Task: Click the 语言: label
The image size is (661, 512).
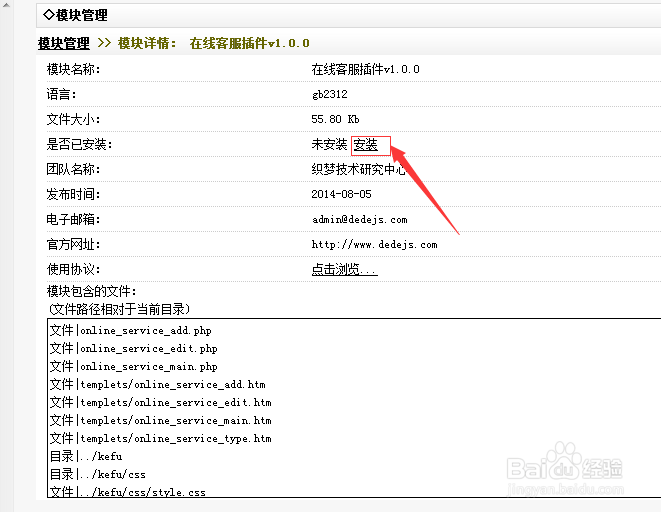Action: pos(62,94)
